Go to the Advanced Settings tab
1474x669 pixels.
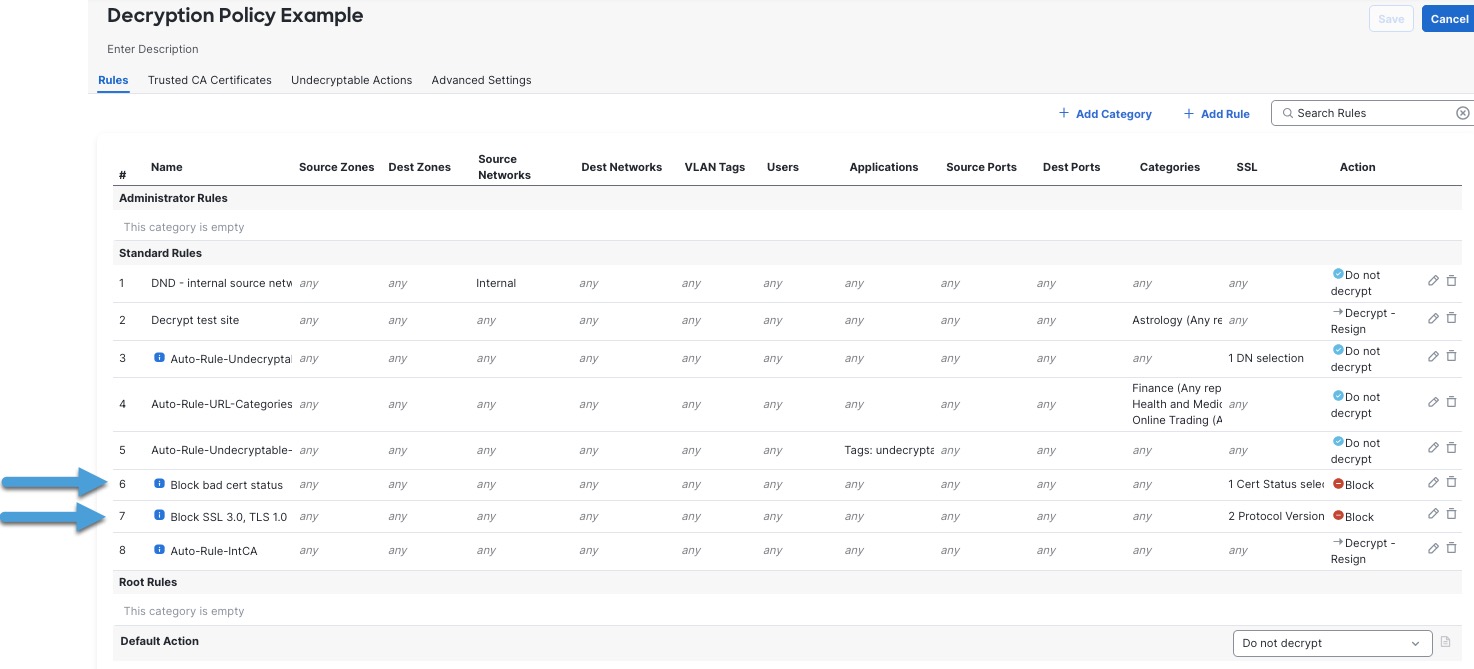point(481,80)
